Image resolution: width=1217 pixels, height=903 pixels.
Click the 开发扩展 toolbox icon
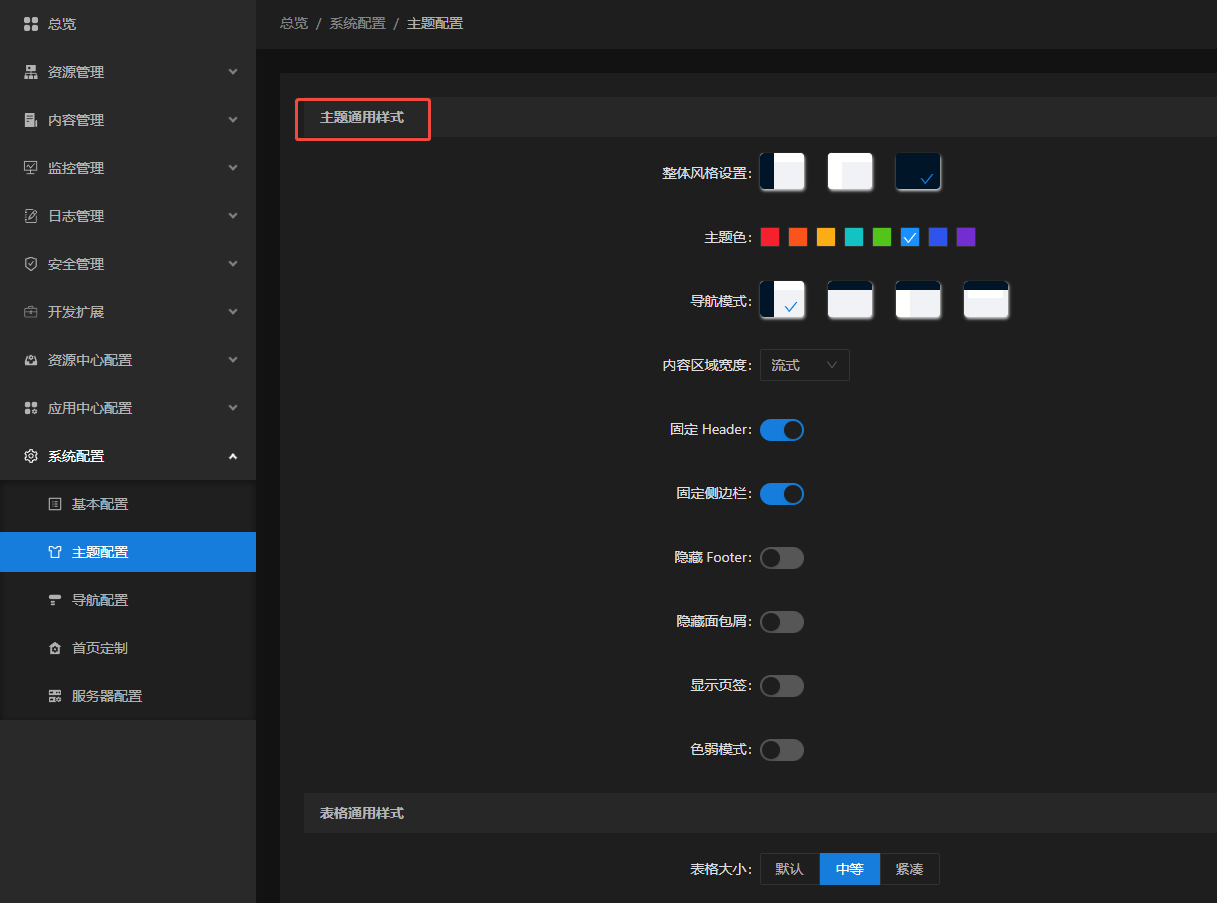pyautogui.click(x=30, y=312)
